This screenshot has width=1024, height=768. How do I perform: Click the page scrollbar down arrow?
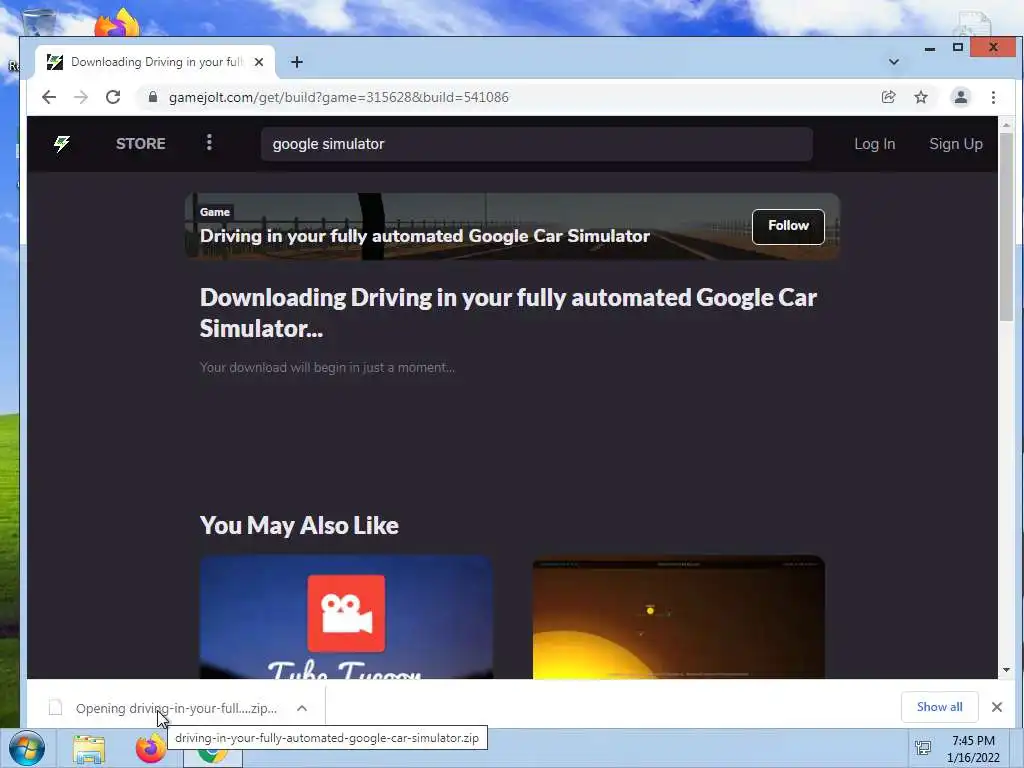coord(1006,670)
